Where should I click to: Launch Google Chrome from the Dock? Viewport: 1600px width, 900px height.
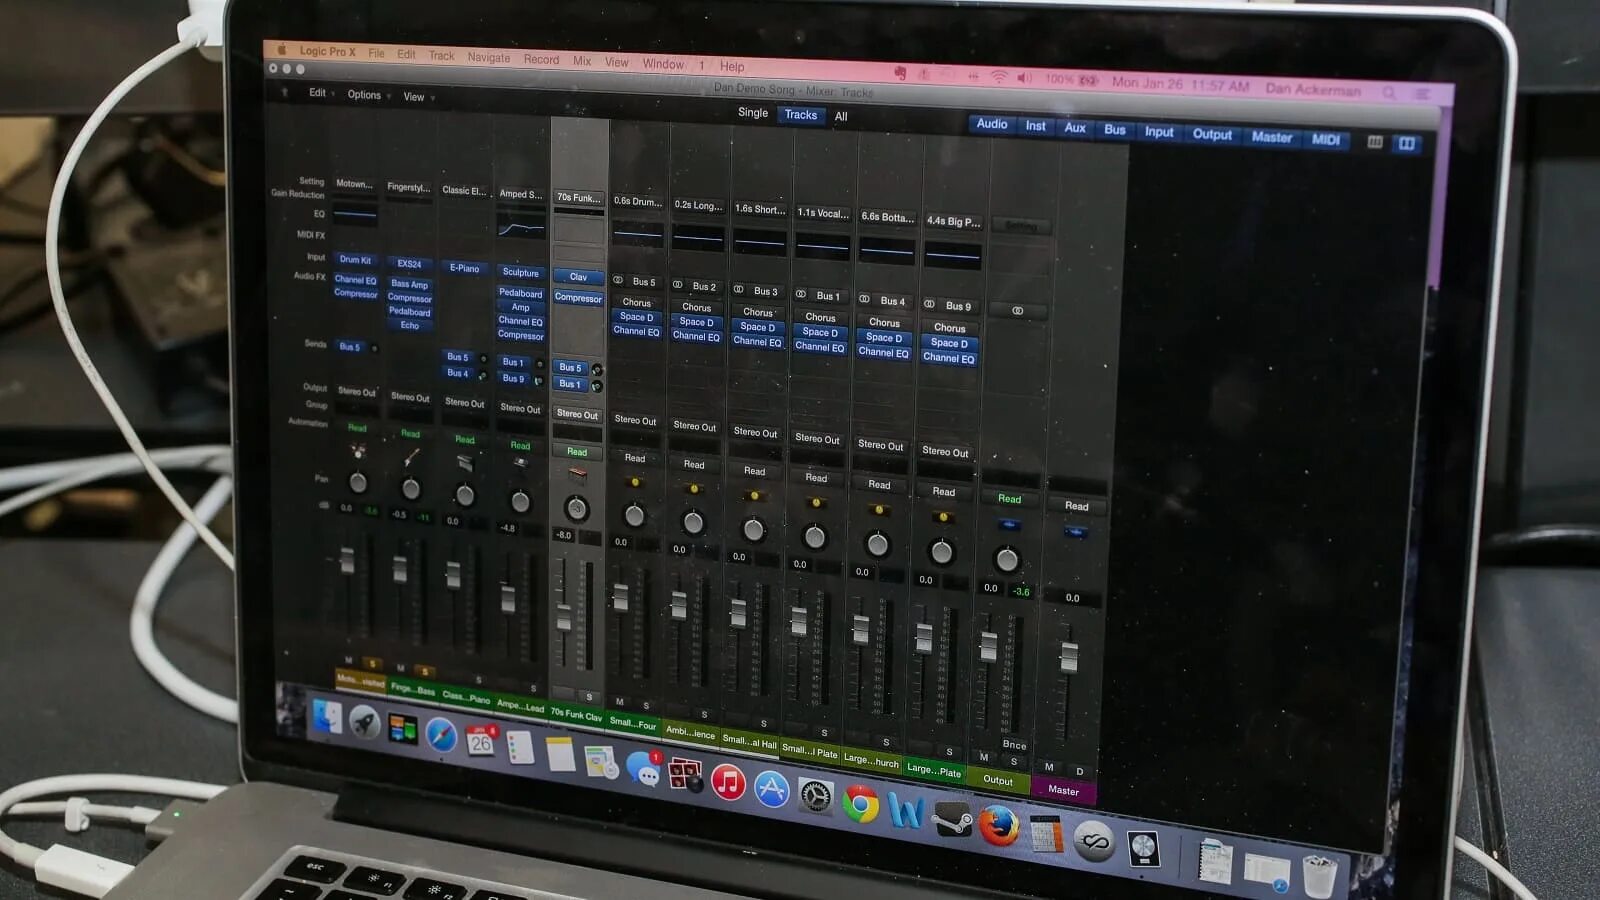860,803
